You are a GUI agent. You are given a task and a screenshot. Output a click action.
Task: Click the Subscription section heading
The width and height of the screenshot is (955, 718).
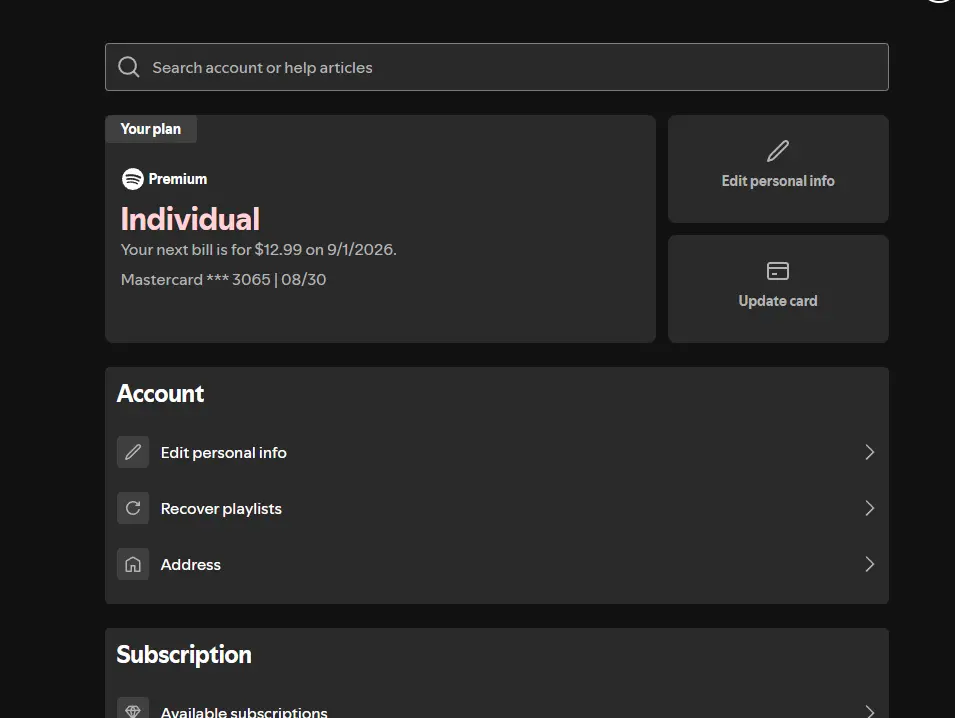click(x=184, y=655)
